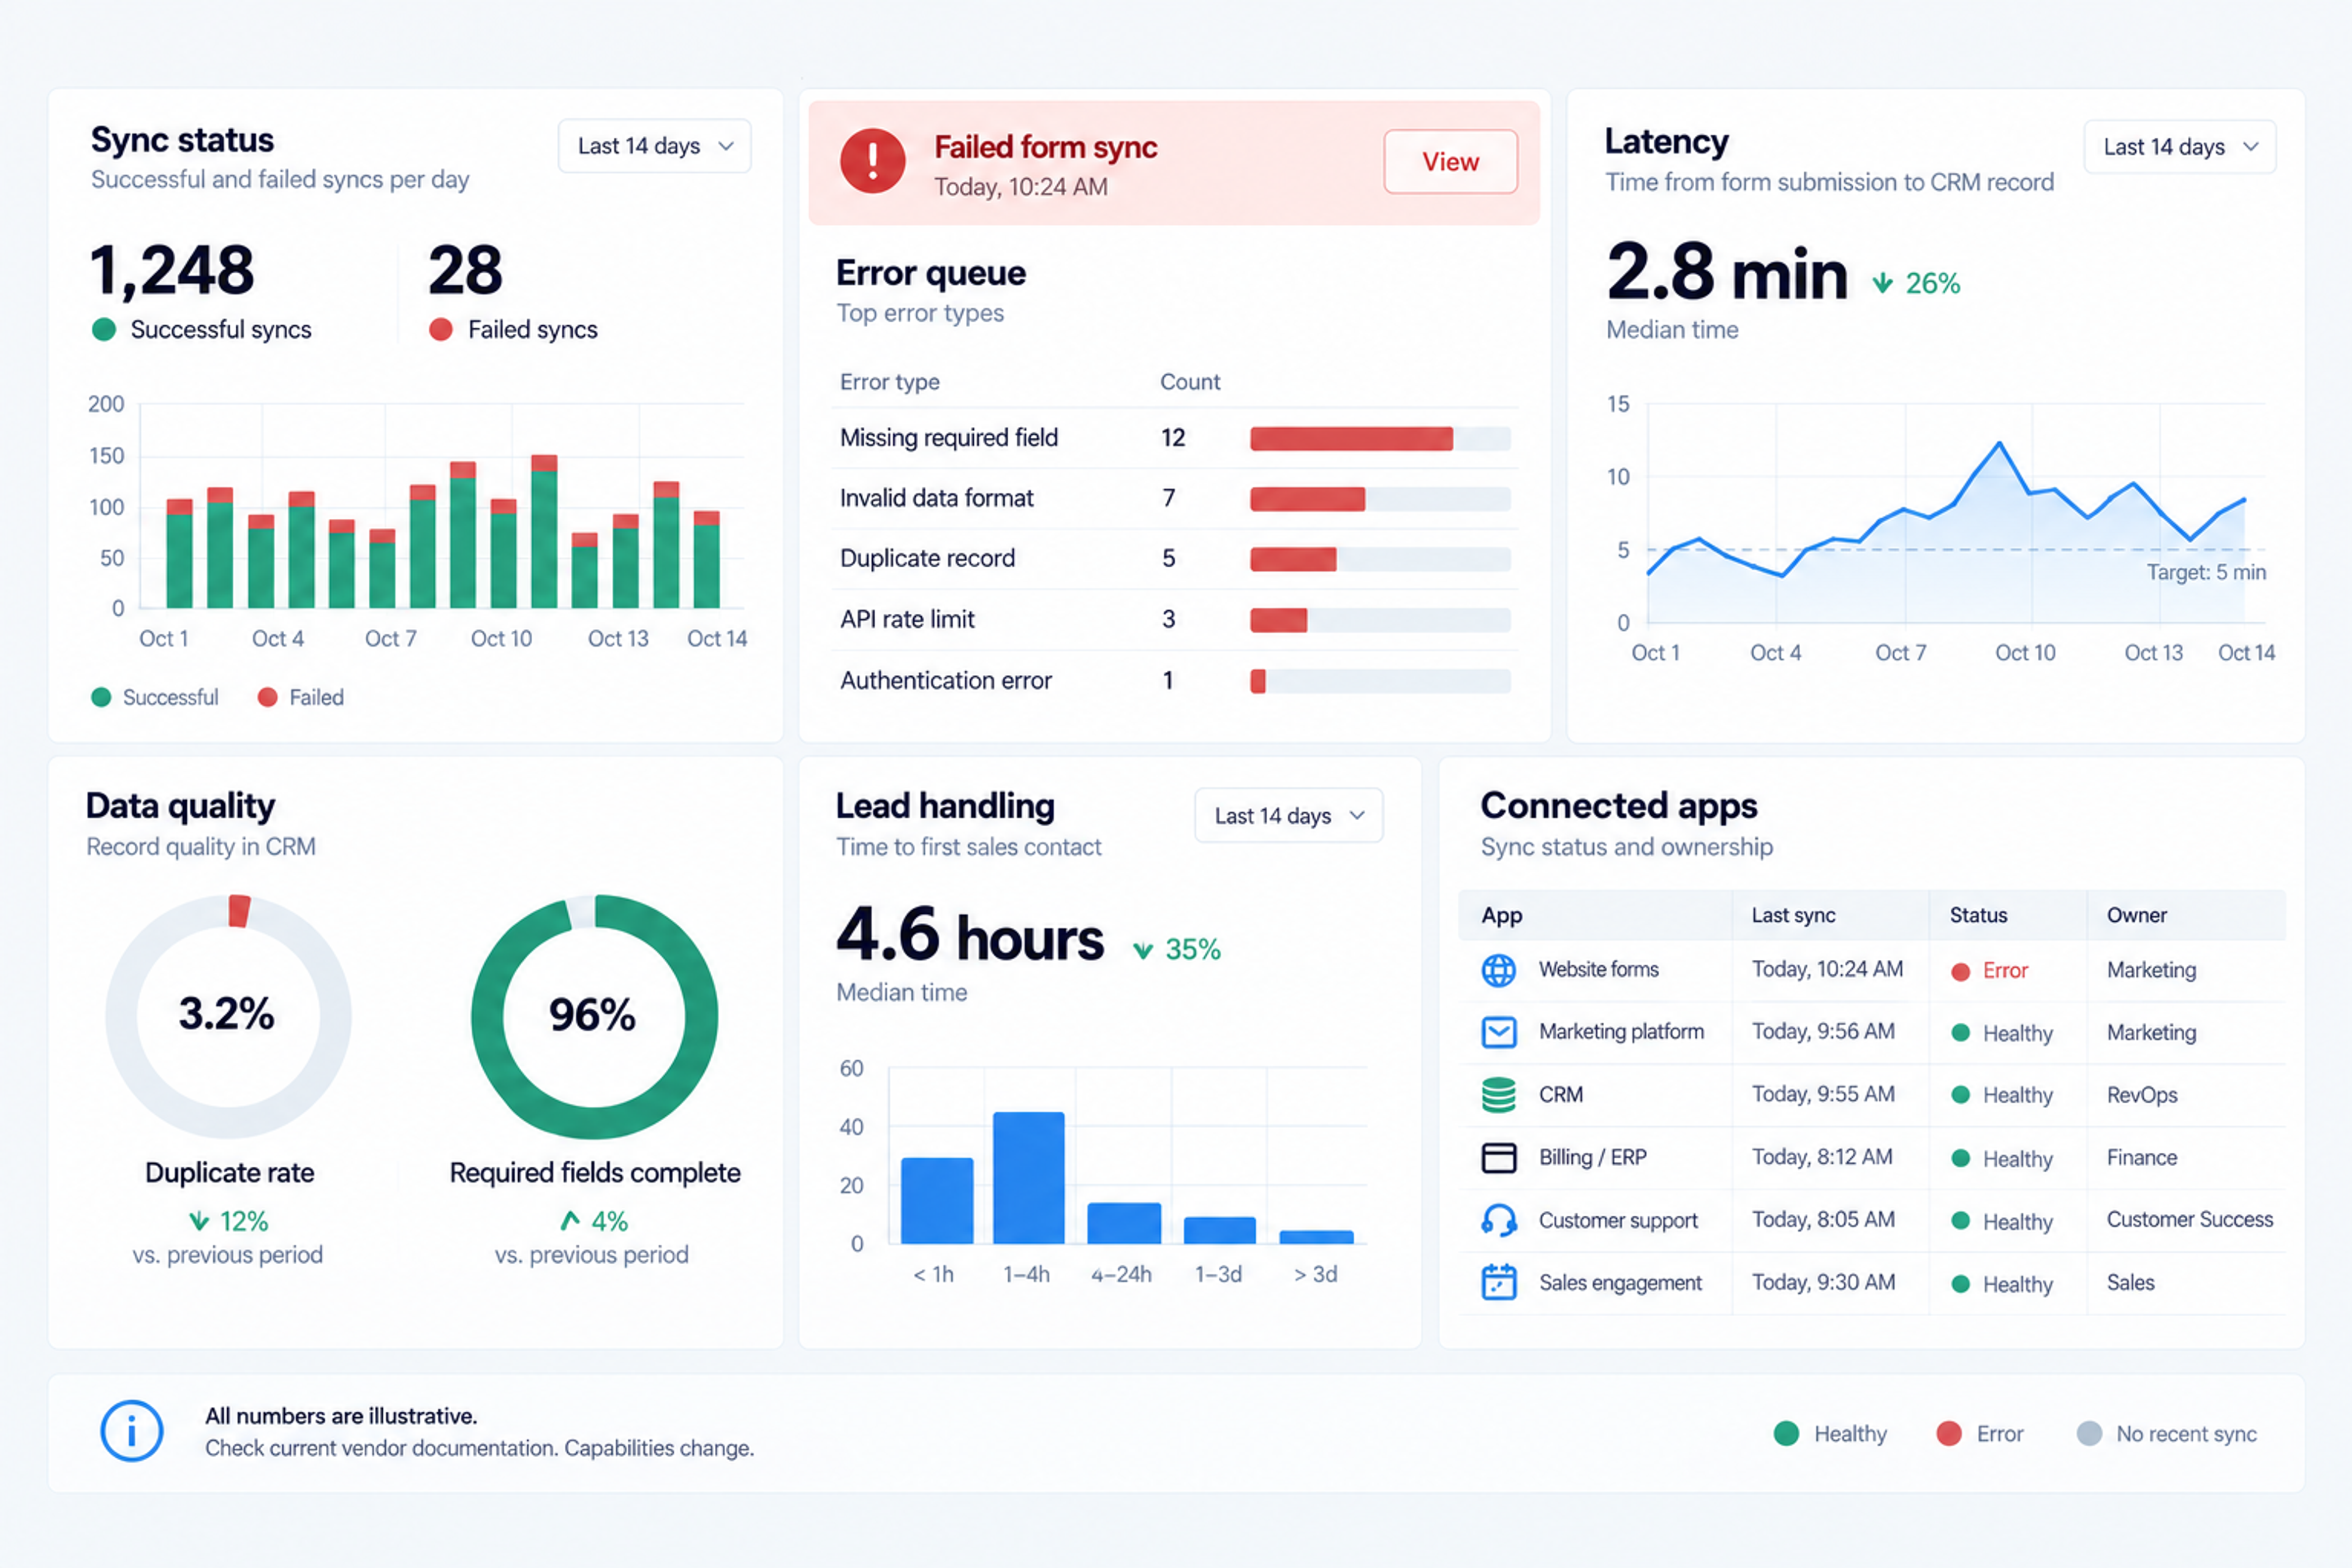2352x1568 pixels.
Task: Click the 96% Required fields complete donut
Action: tap(594, 1016)
